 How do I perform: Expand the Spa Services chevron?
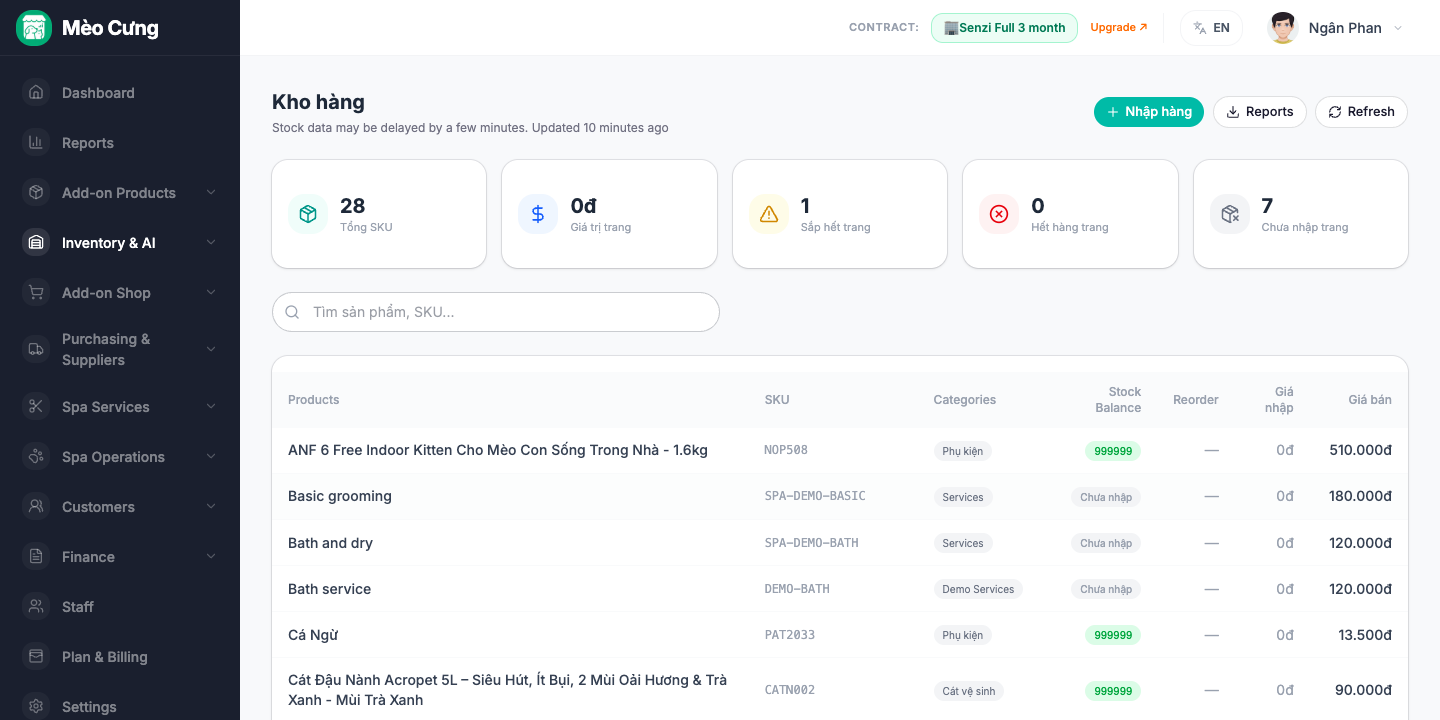click(x=211, y=406)
